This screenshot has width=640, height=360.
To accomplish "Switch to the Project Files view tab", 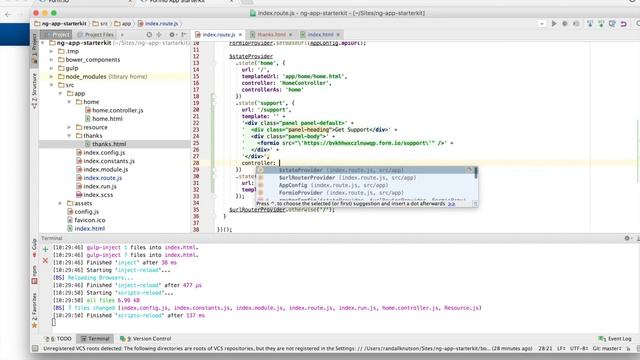I will click(x=96, y=35).
